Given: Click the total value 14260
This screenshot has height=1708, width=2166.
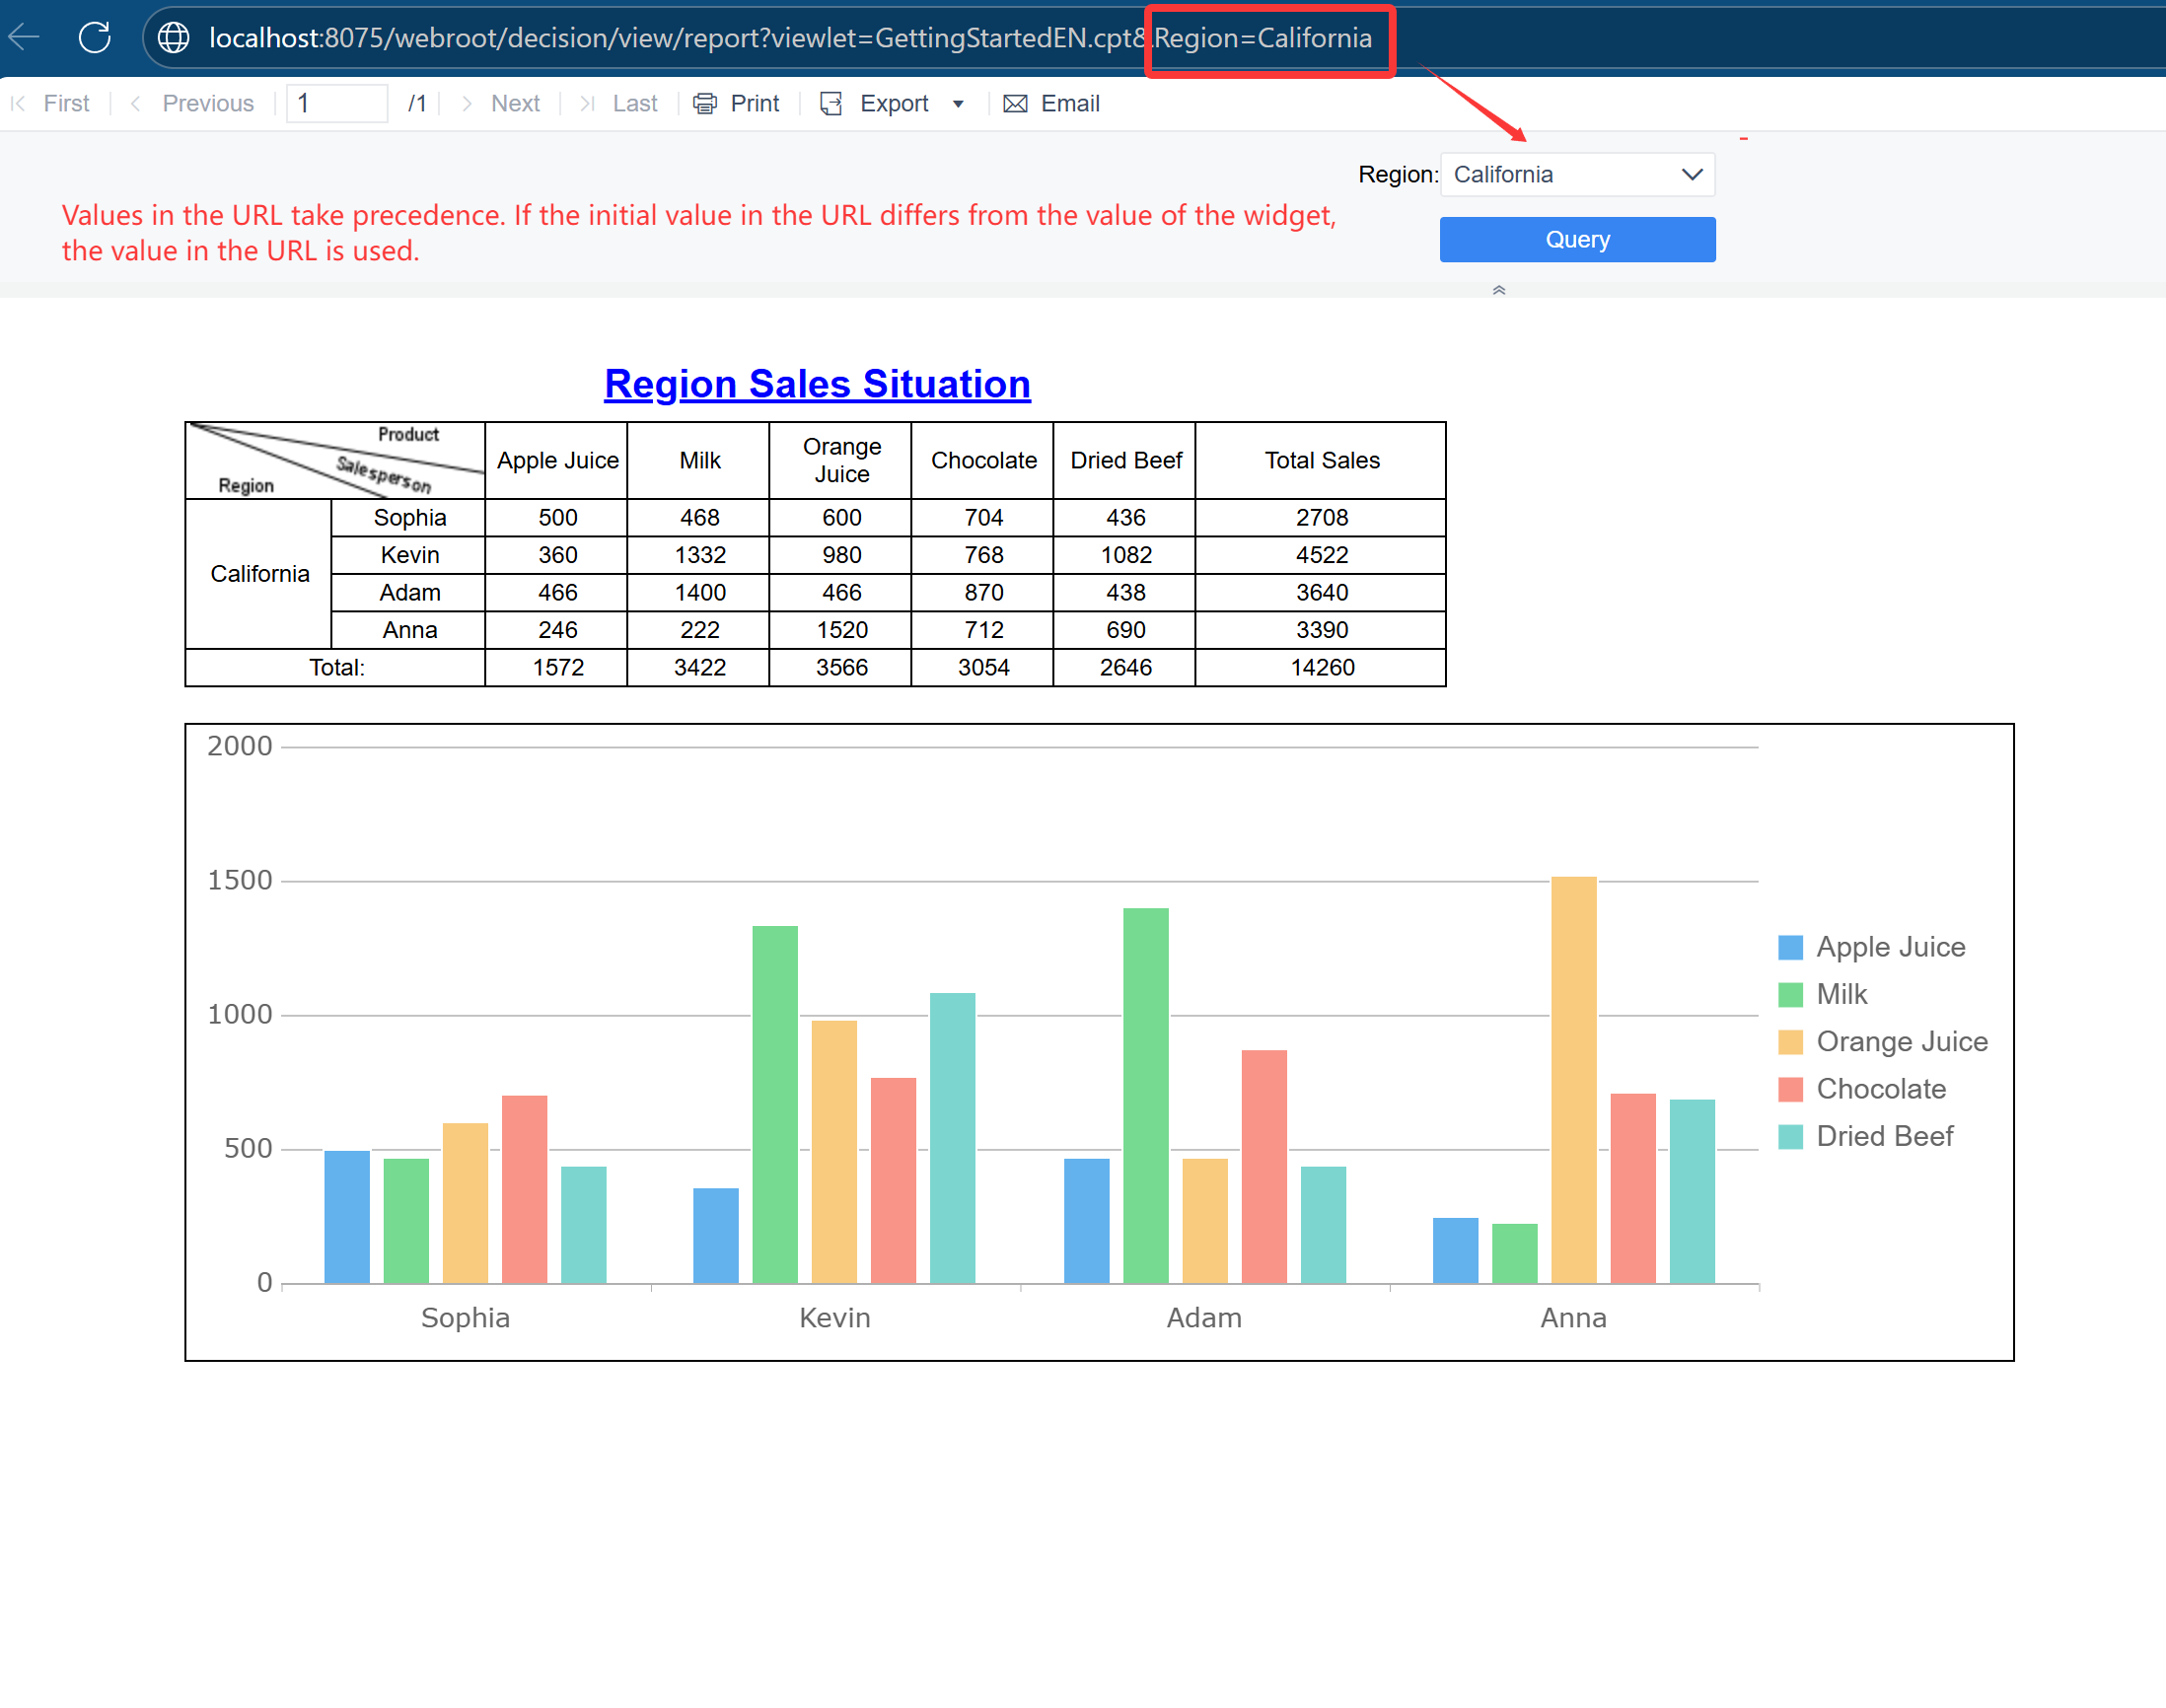Looking at the screenshot, I should point(1321,668).
